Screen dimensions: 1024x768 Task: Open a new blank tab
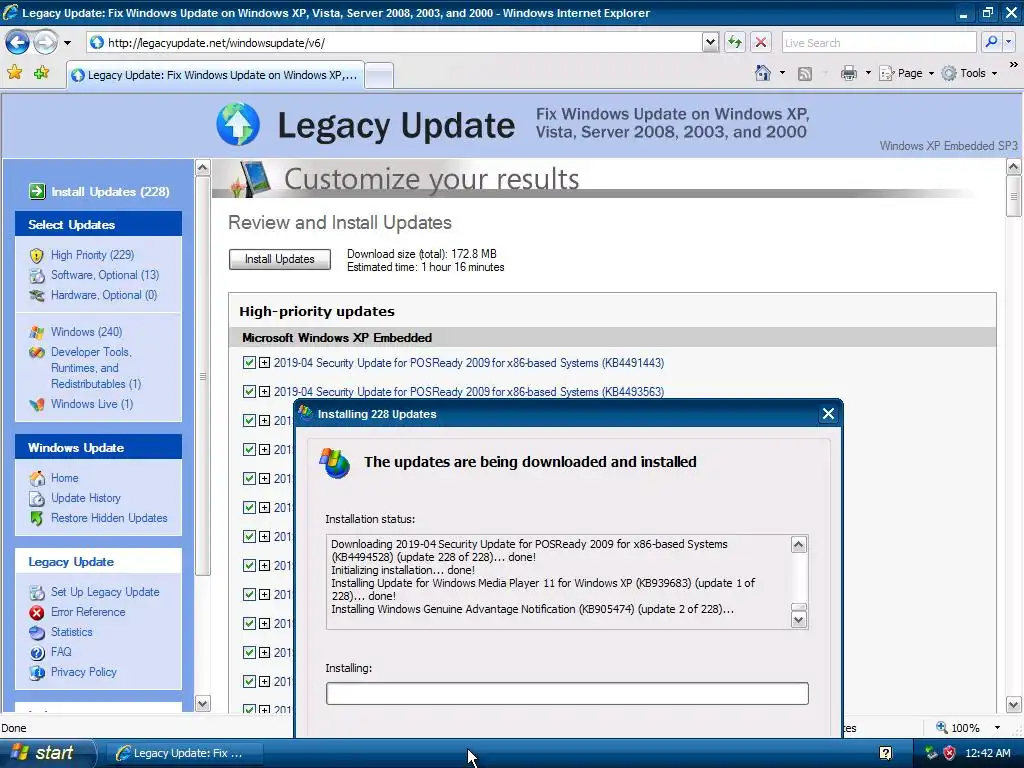pyautogui.click(x=379, y=75)
